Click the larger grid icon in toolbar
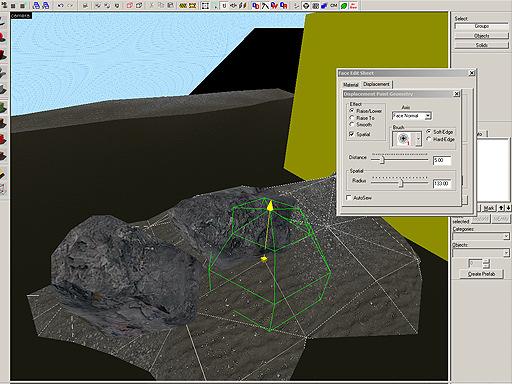512x384 pixels. click(x=22, y=5)
